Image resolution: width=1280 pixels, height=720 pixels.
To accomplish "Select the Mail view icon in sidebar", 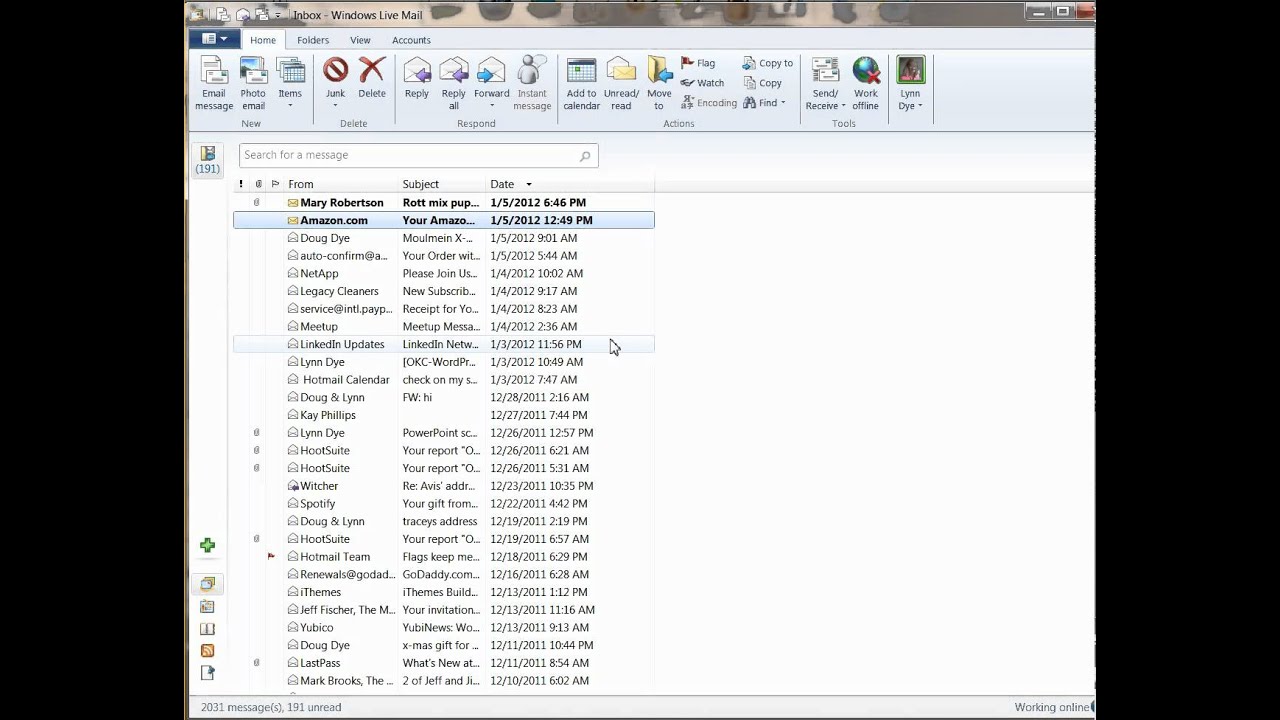I will pyautogui.click(x=207, y=584).
